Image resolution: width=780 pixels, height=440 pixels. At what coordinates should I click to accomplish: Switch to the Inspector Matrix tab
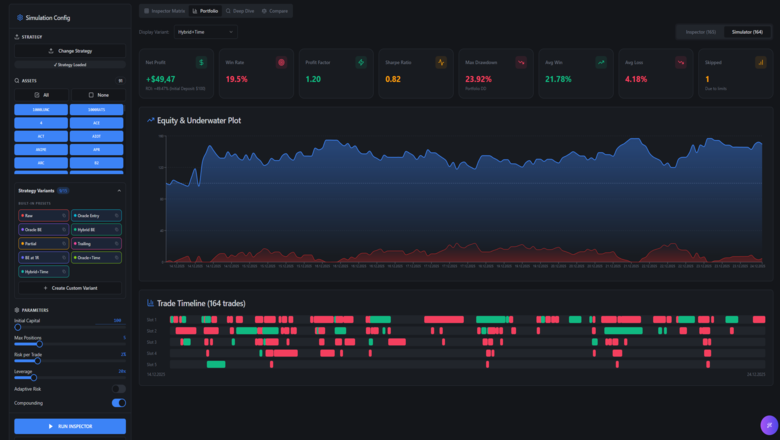pos(163,10)
